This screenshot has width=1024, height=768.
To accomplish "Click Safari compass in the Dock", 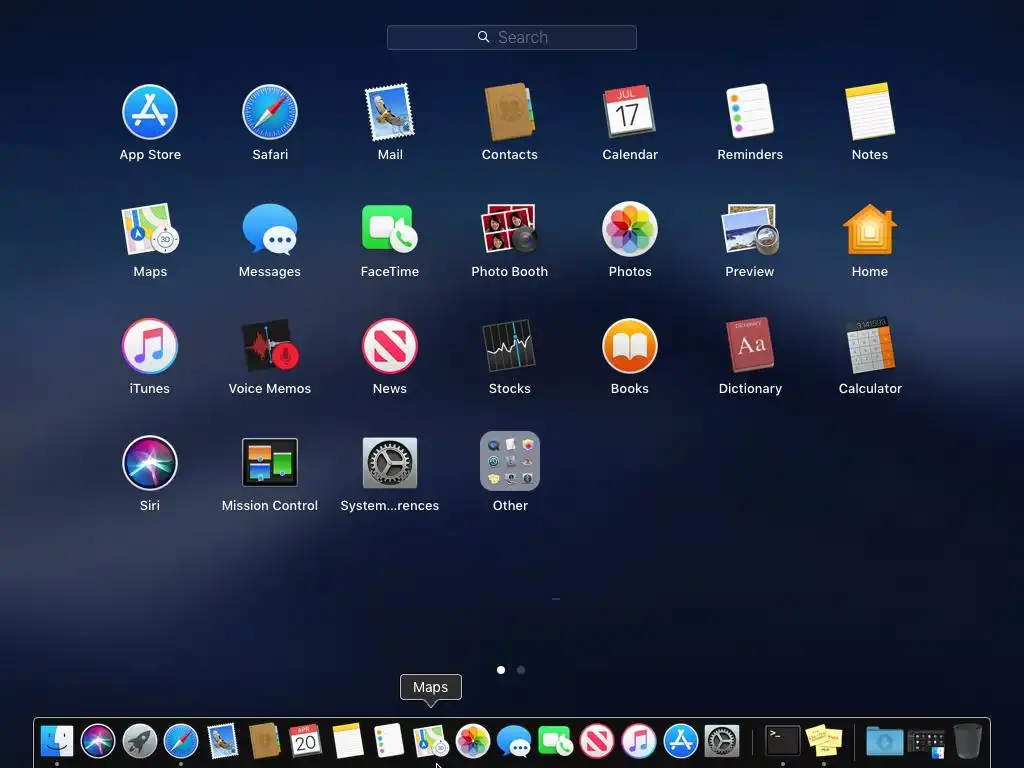I will click(x=181, y=741).
